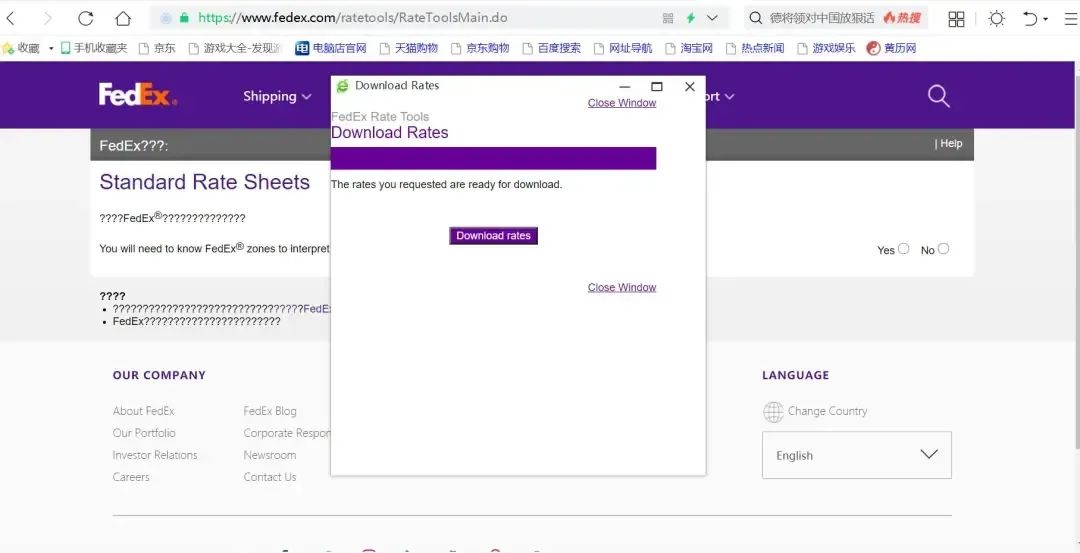This screenshot has width=1080, height=553.
Task: Open the 收藏 favorites star bookmark
Action: pos(21,48)
